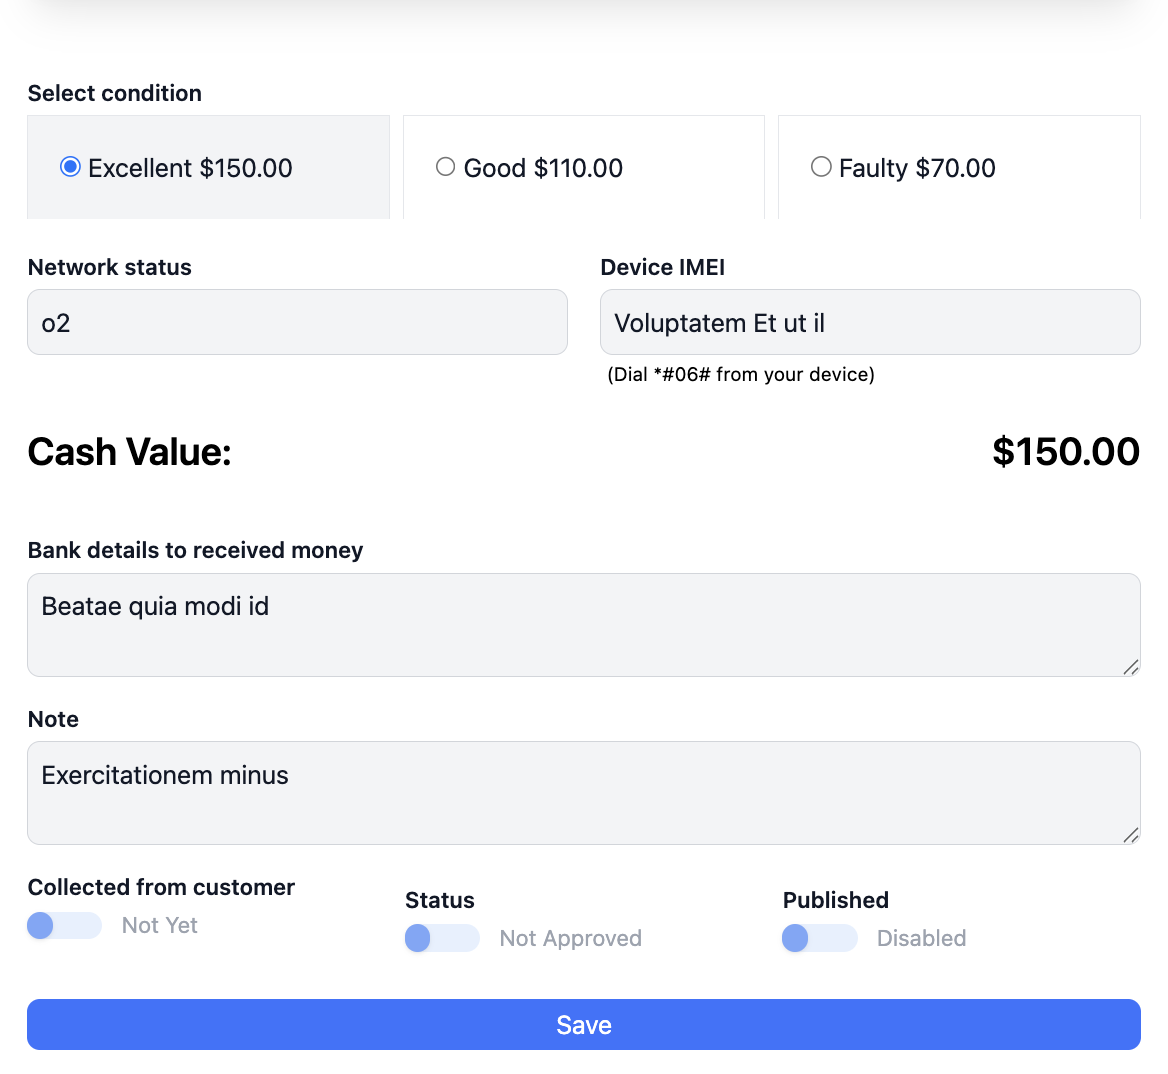This screenshot has height=1074, width=1168.
Task: Focus the Network status input field
Action: pos(297,322)
